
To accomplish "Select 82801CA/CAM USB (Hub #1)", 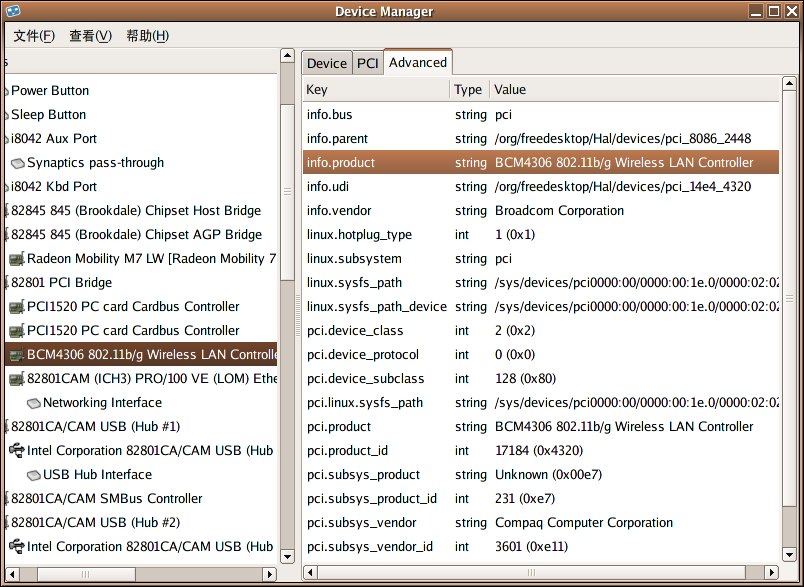I will point(96,427).
